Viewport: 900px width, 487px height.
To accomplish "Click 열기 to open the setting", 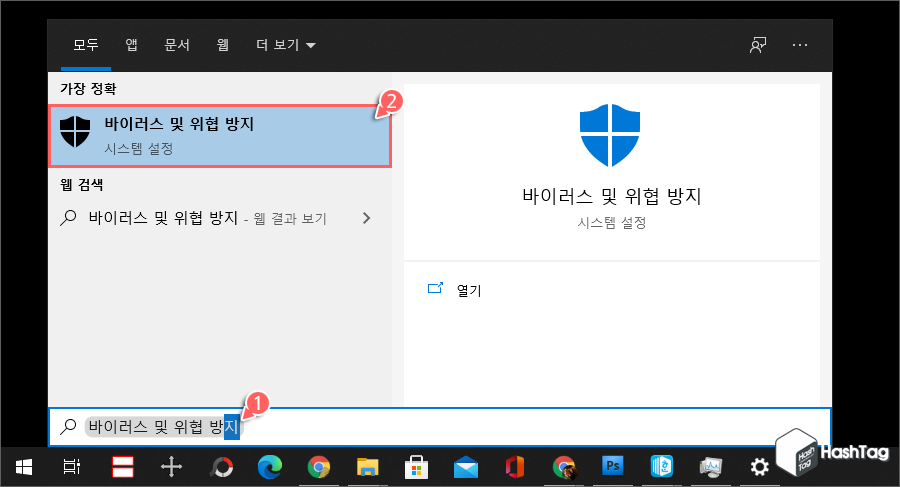I will tap(469, 290).
